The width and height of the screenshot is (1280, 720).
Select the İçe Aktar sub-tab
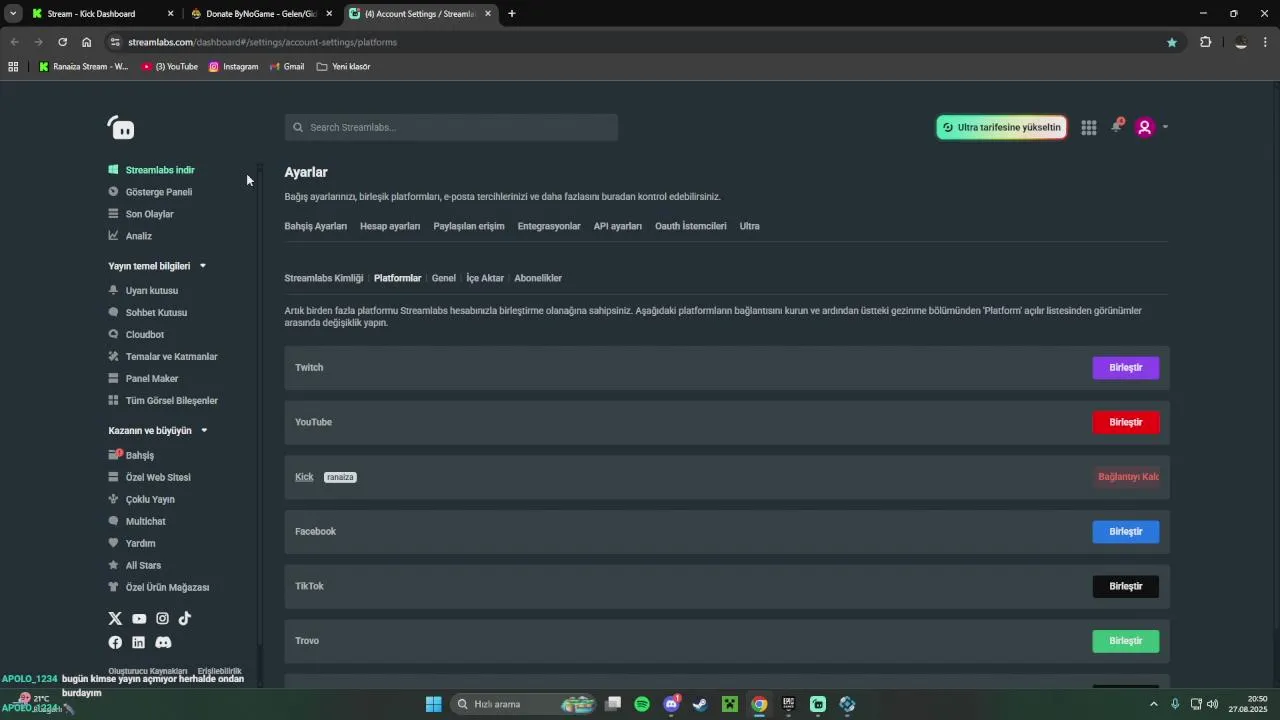point(485,278)
